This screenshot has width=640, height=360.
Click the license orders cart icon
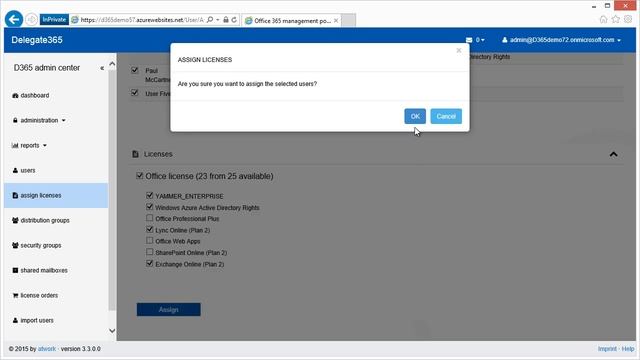(15, 295)
